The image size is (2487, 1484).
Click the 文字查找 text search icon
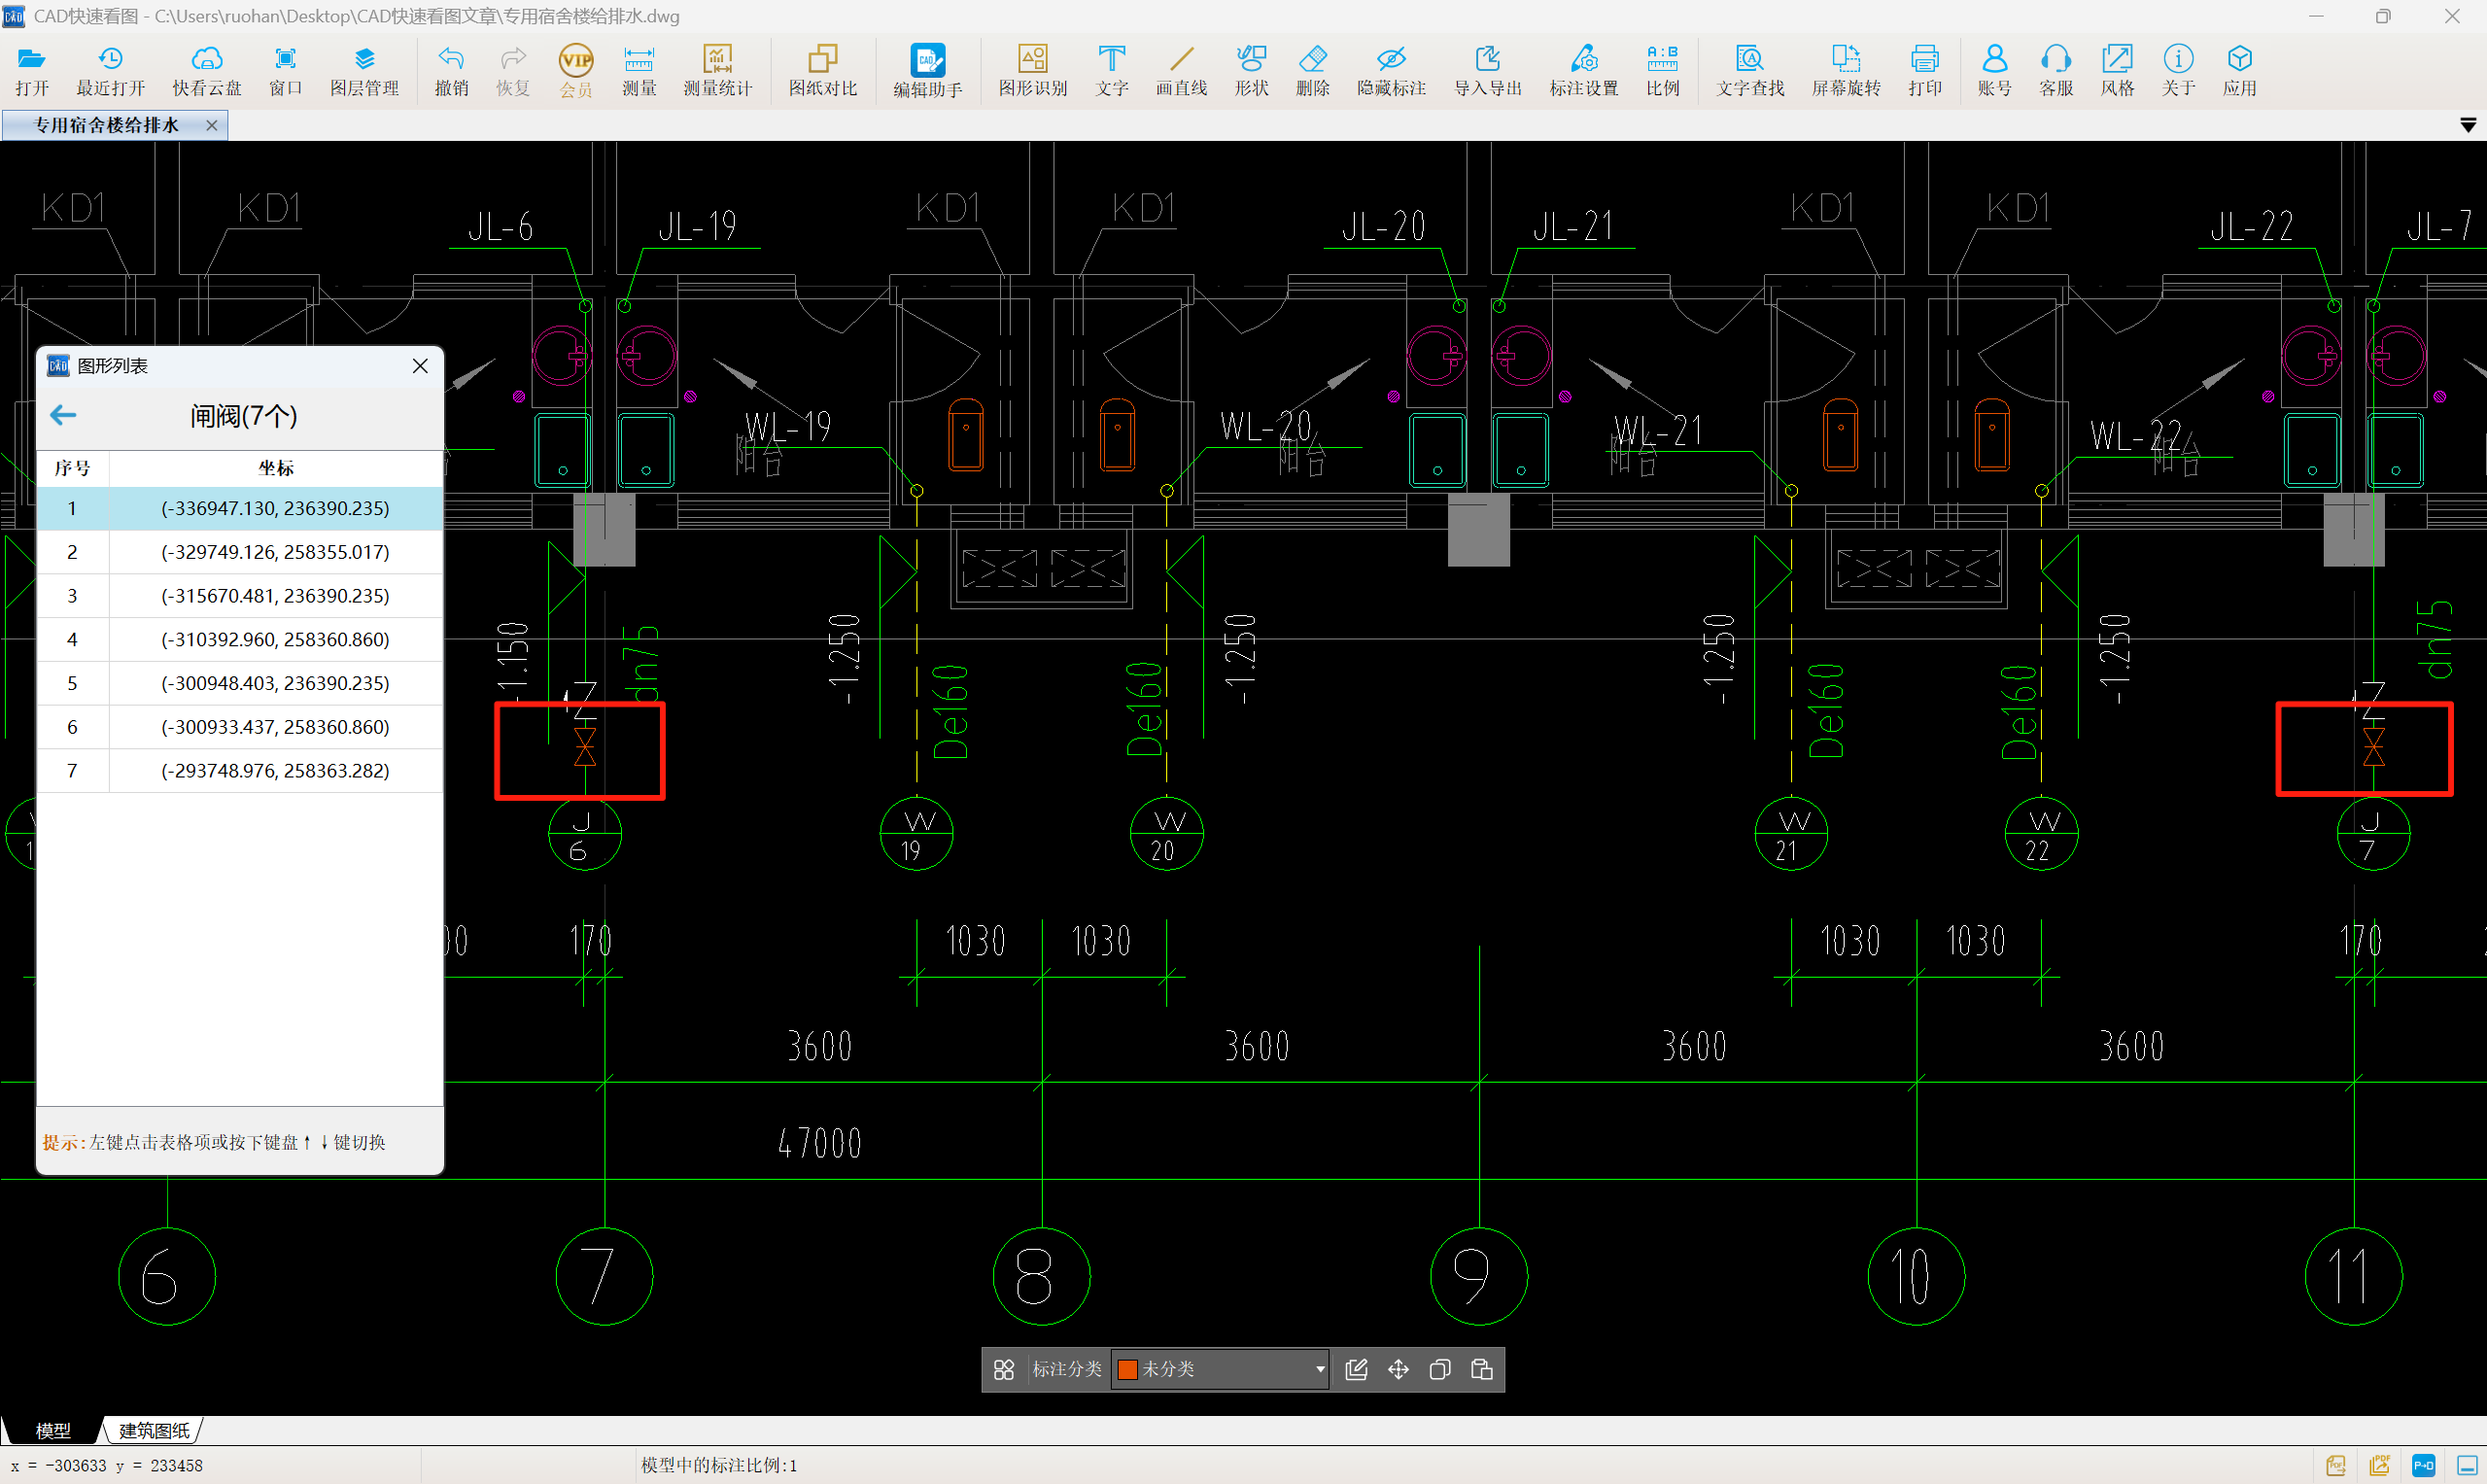(1749, 70)
